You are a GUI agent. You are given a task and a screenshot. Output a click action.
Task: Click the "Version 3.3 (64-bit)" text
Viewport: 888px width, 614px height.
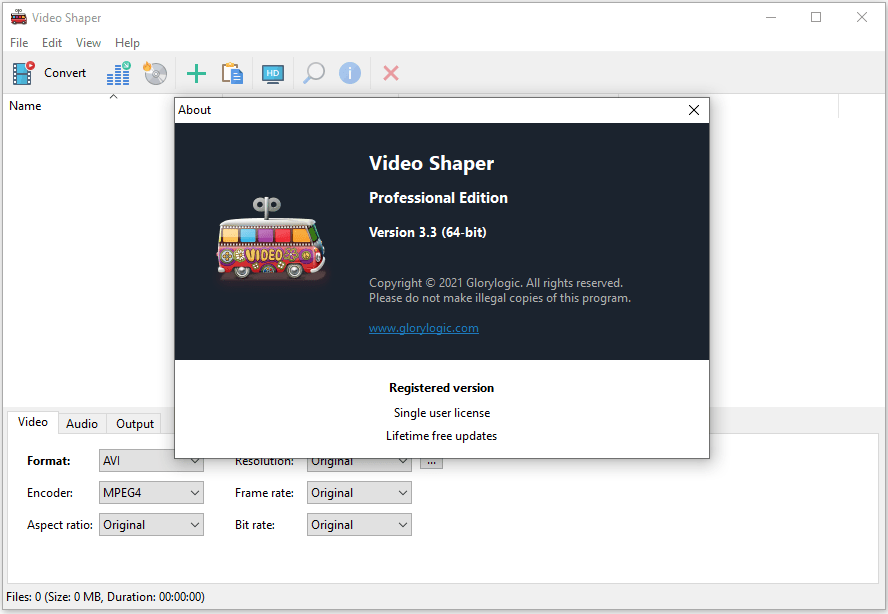(428, 232)
